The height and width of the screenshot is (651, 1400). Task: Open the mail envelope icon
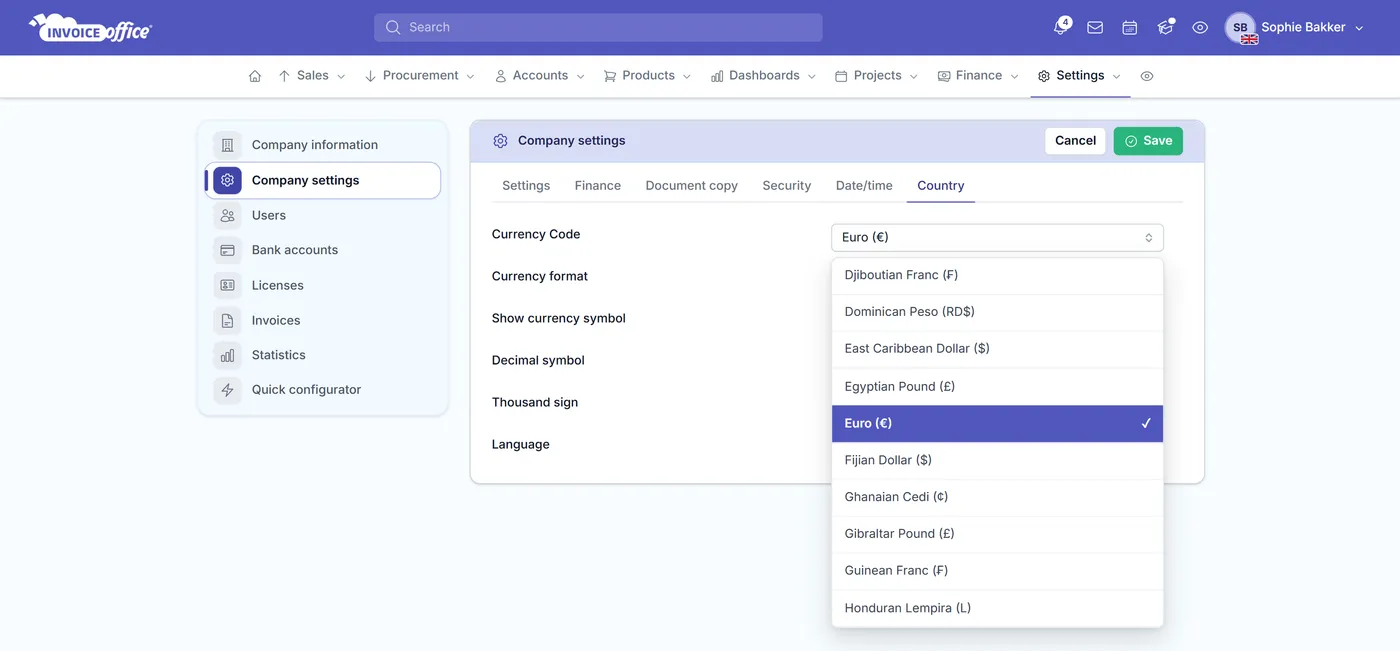click(1095, 28)
